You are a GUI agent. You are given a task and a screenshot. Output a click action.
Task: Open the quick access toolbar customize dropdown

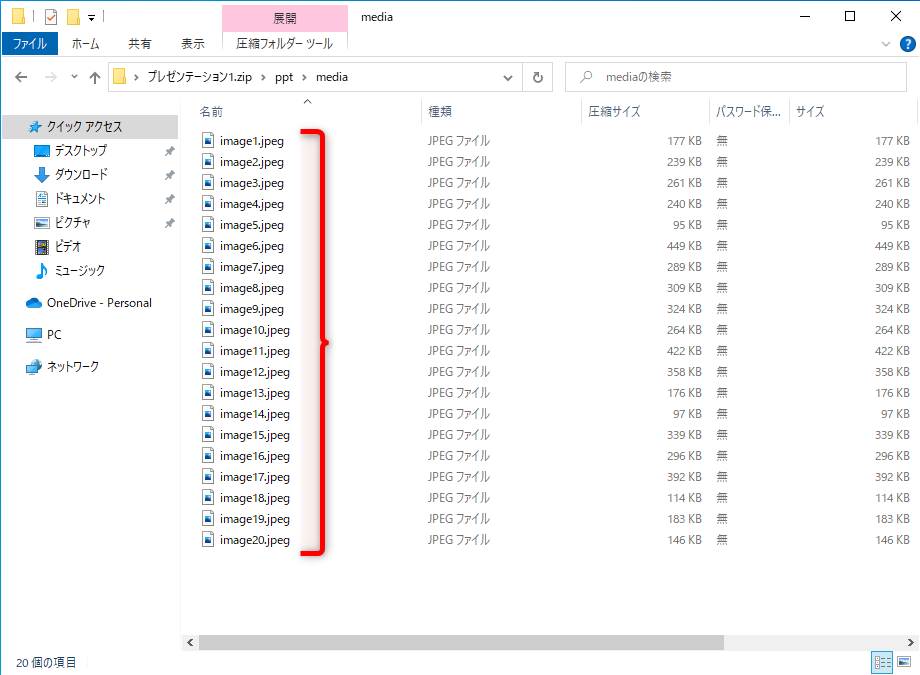(91, 16)
